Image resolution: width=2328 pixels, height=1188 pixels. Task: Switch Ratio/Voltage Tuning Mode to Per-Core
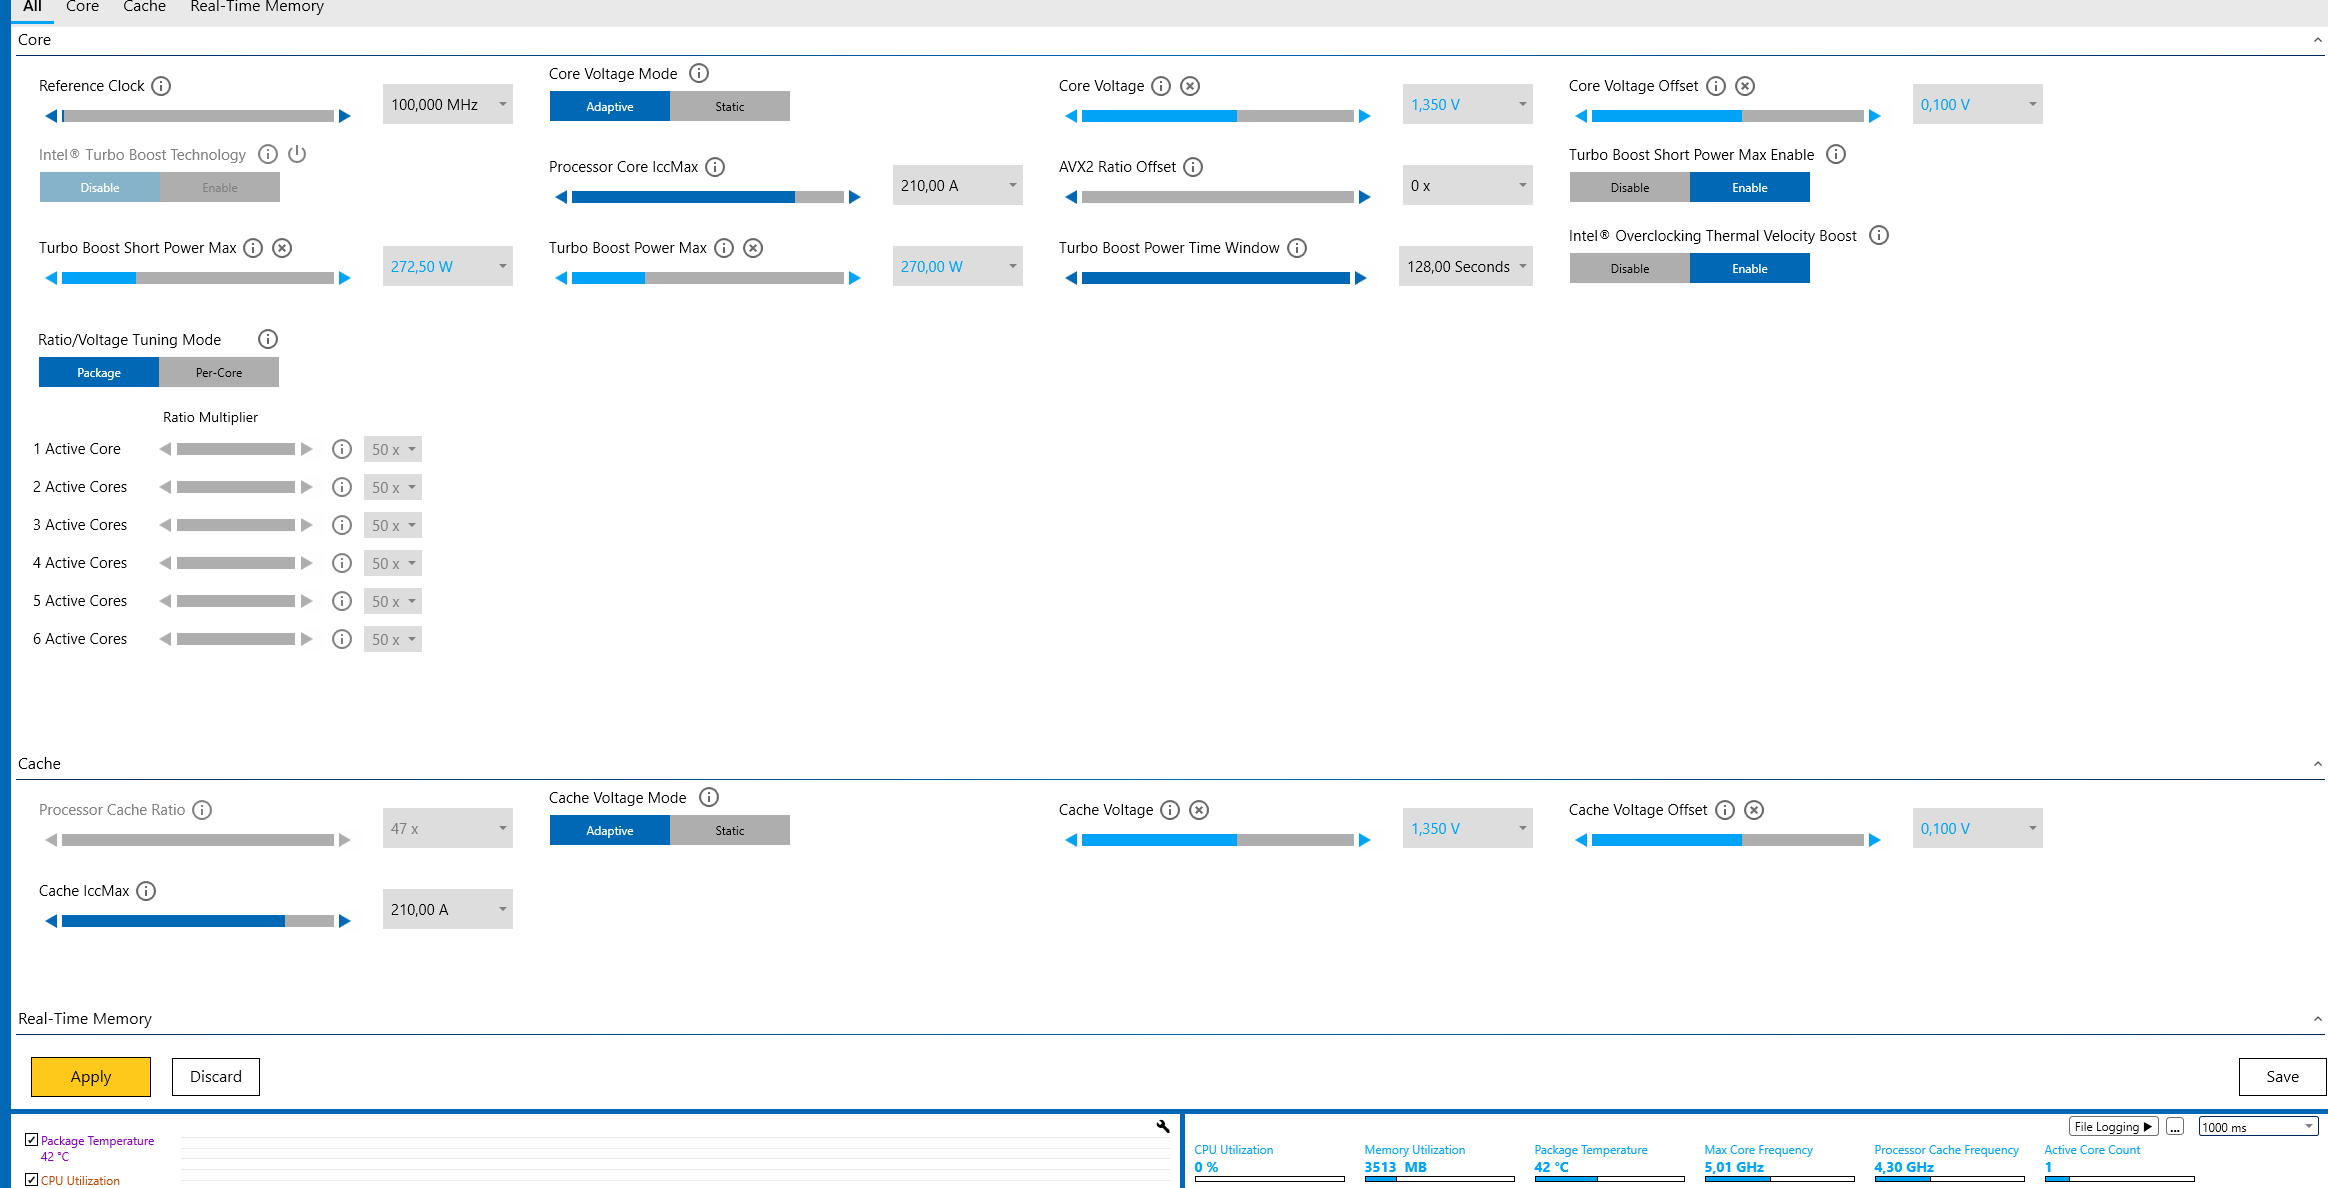click(218, 372)
